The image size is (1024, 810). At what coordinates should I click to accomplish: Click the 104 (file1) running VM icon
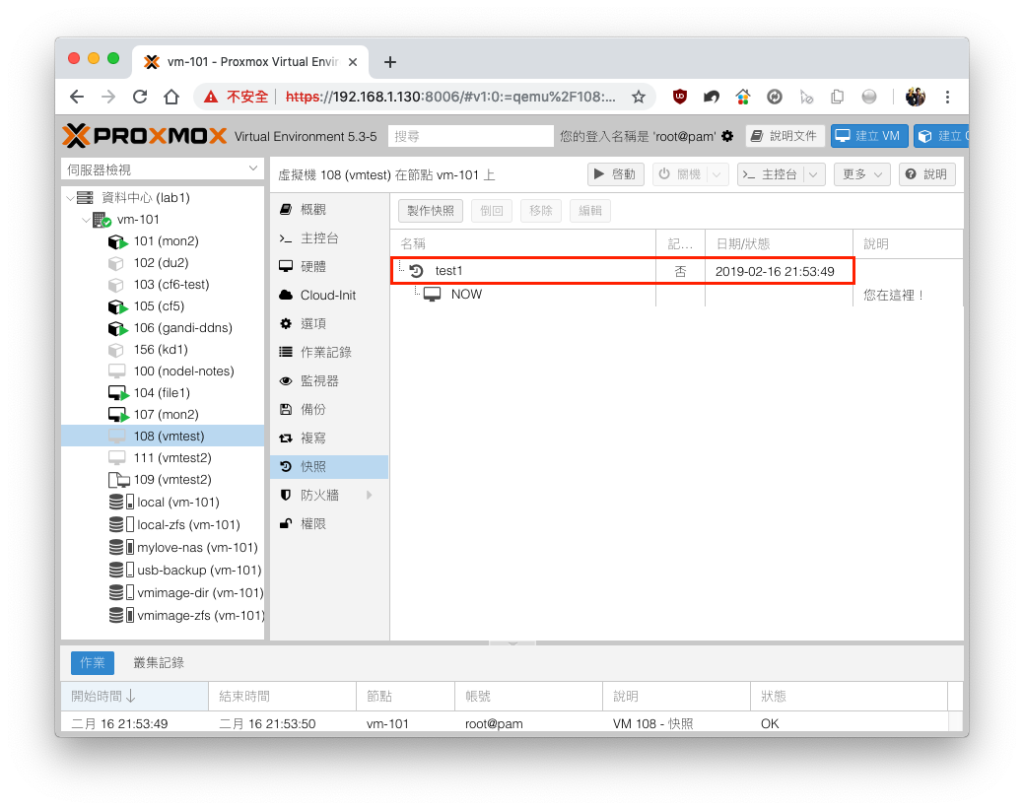click(x=118, y=393)
